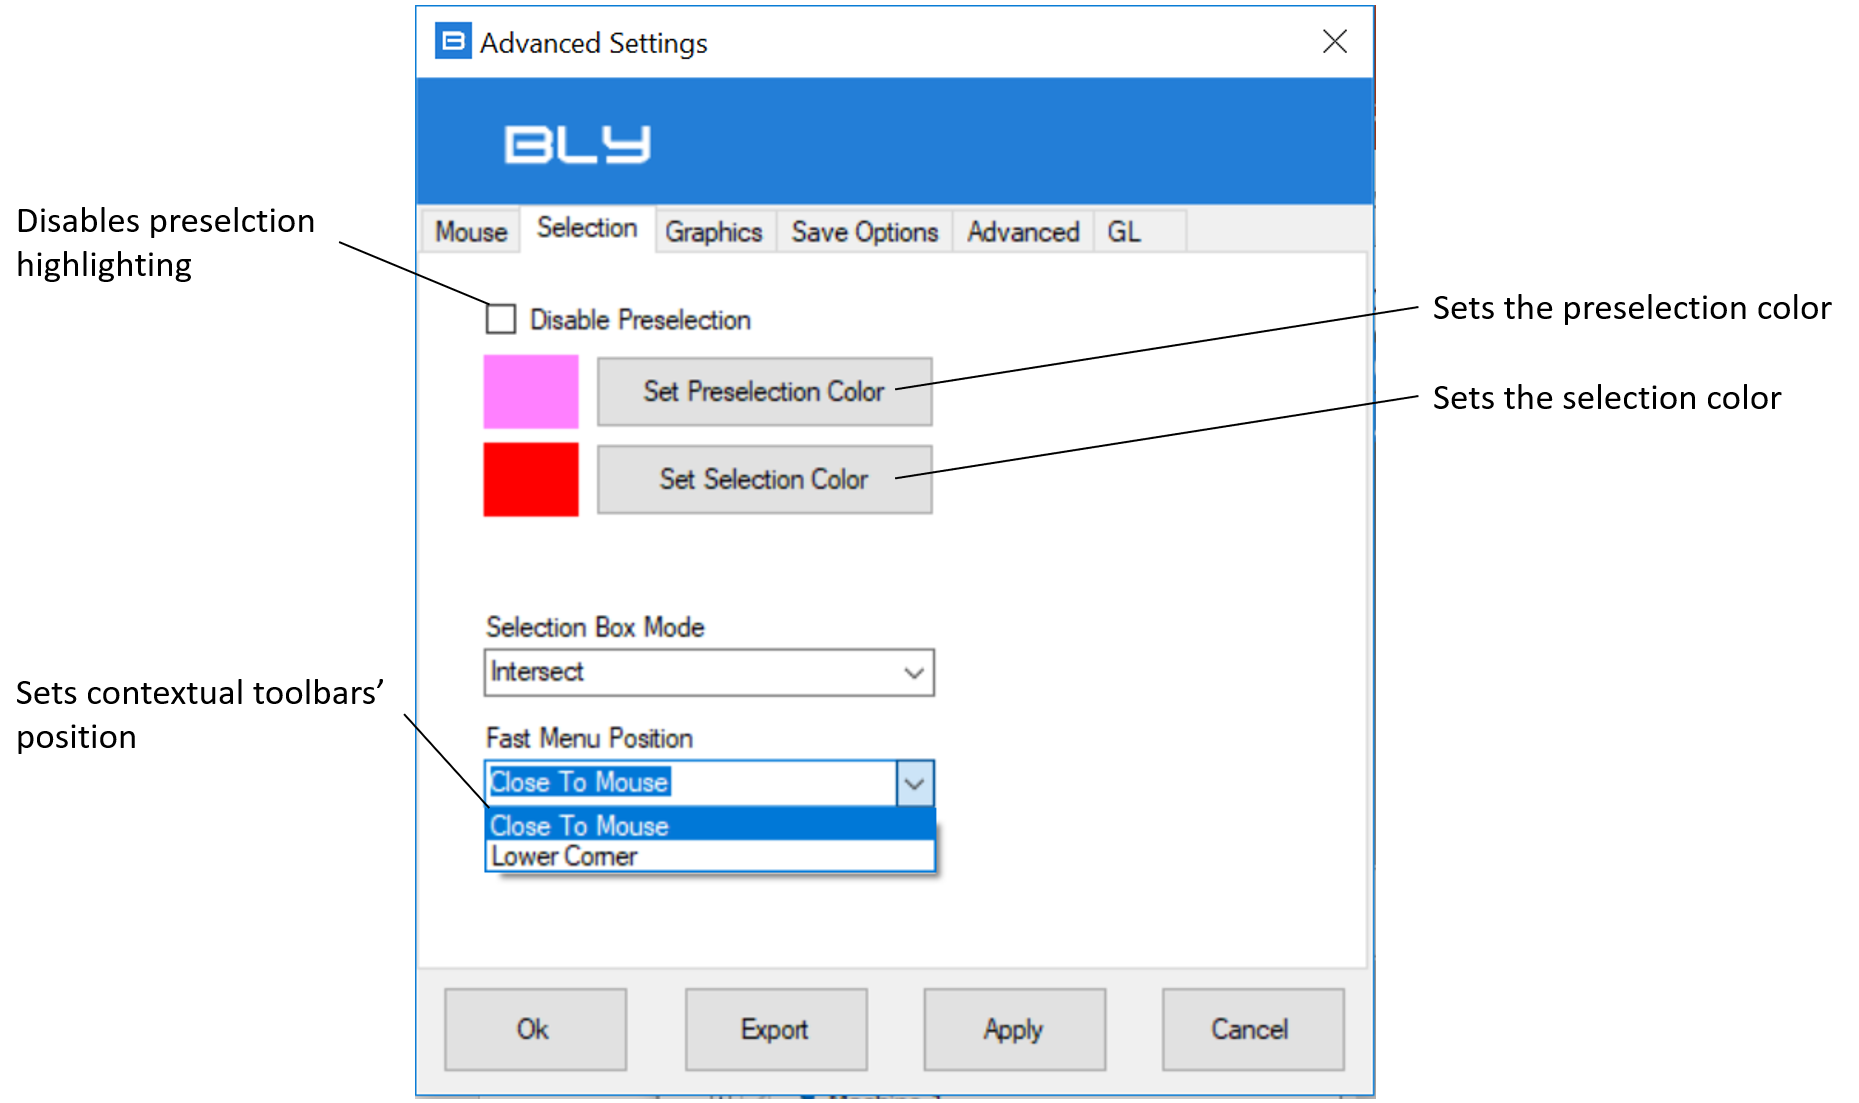
Task: Click the BLY logo in the blue banner
Action: (577, 144)
